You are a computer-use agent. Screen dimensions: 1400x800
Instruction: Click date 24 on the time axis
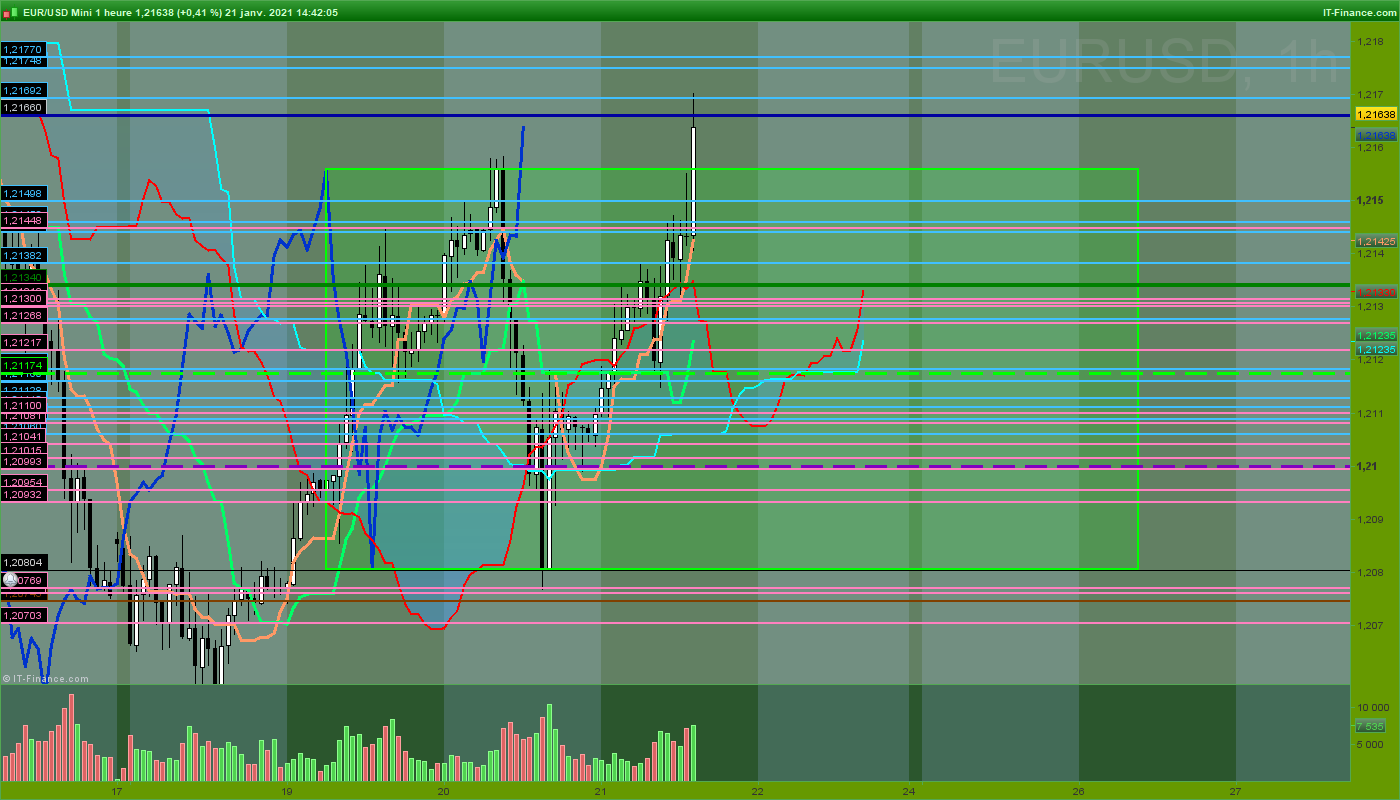pyautogui.click(x=908, y=790)
